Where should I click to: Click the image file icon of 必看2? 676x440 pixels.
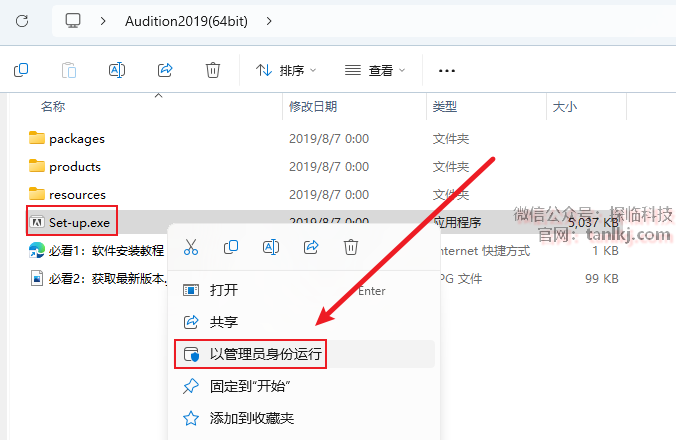click(x=37, y=278)
